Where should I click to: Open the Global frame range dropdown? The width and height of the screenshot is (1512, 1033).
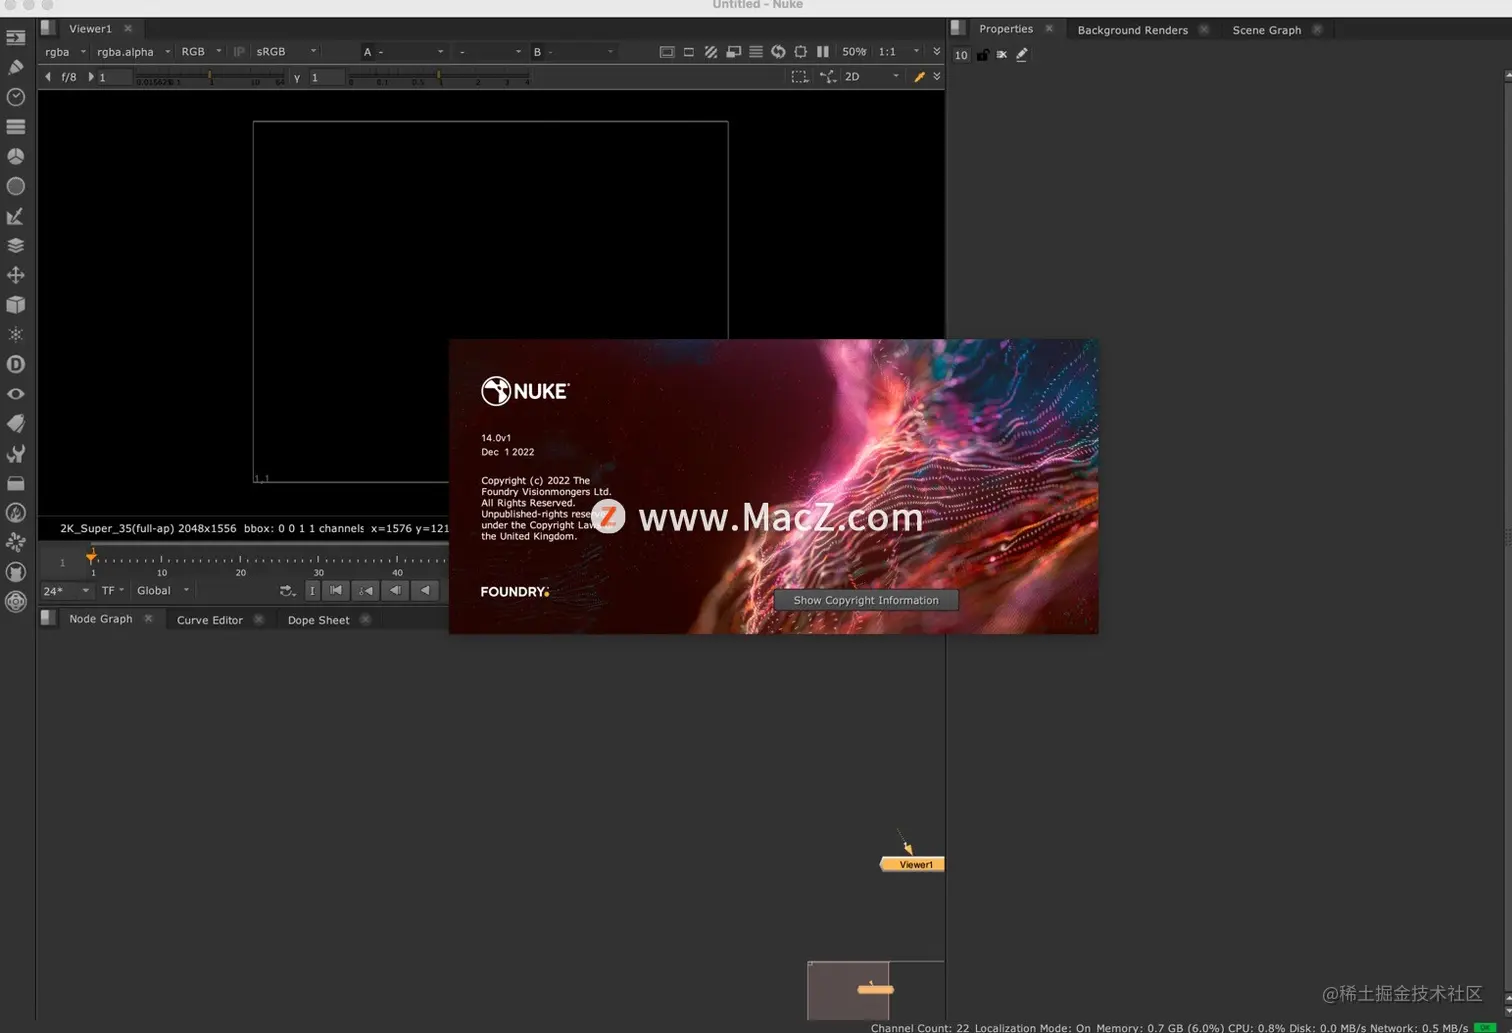click(x=163, y=591)
